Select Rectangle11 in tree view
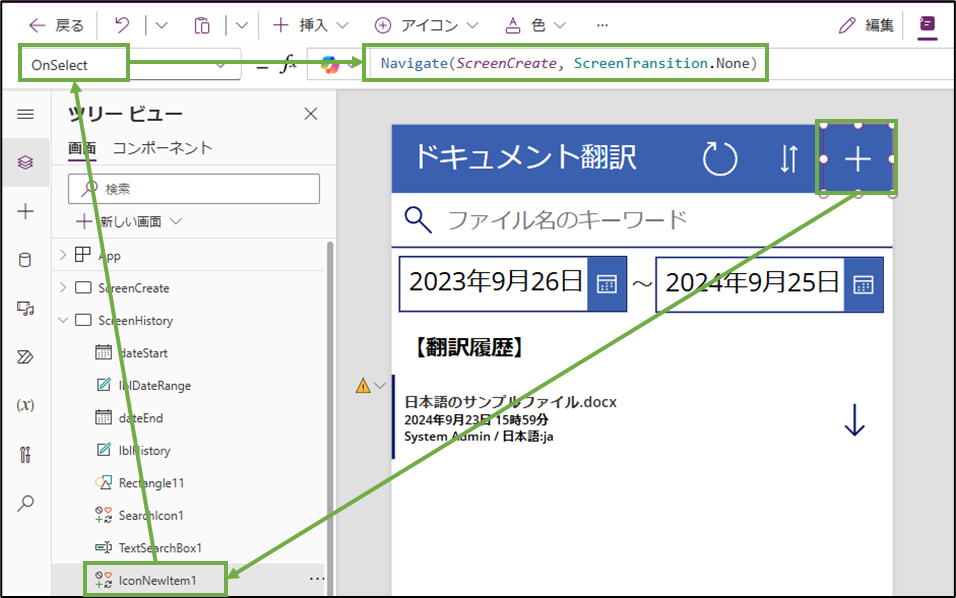The width and height of the screenshot is (956, 598). coord(151,483)
